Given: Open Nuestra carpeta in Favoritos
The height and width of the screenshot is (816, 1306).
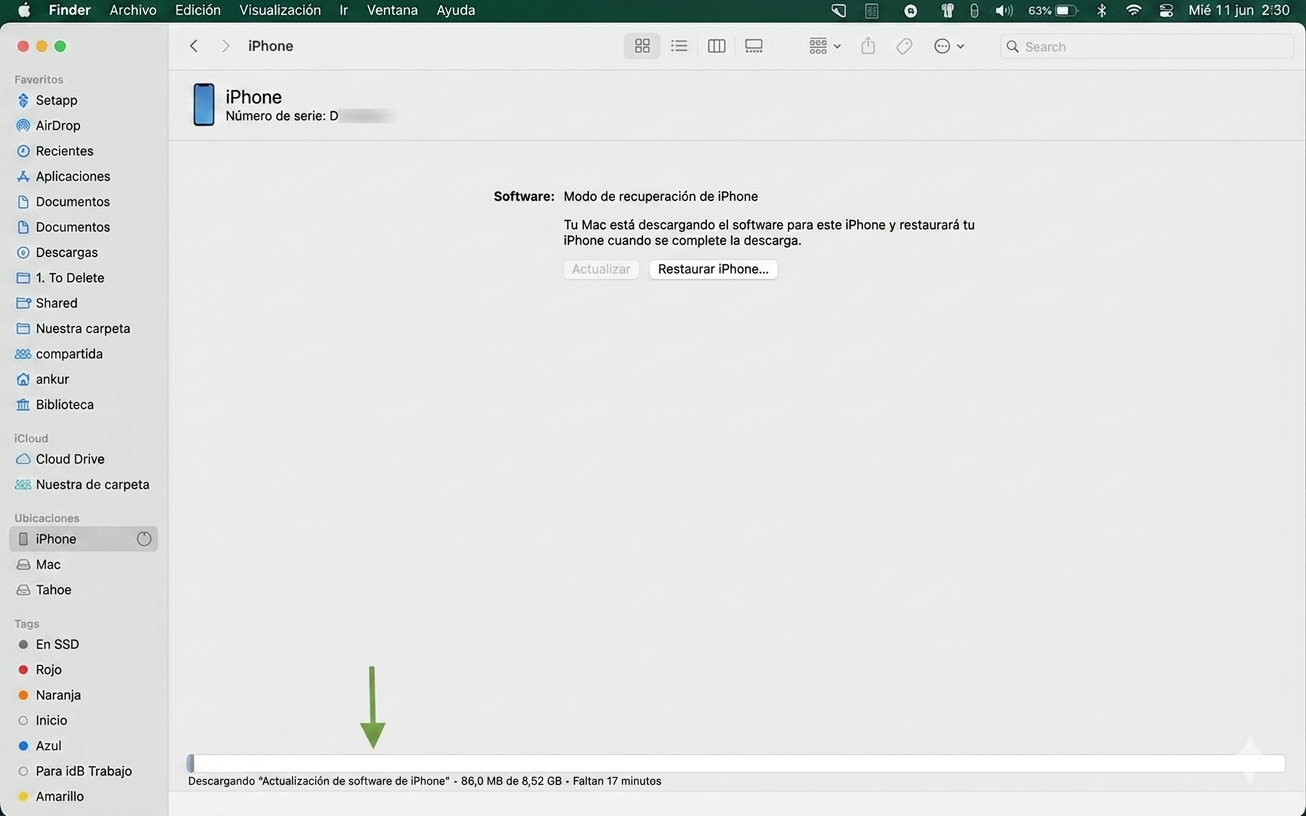Looking at the screenshot, I should (x=83, y=328).
